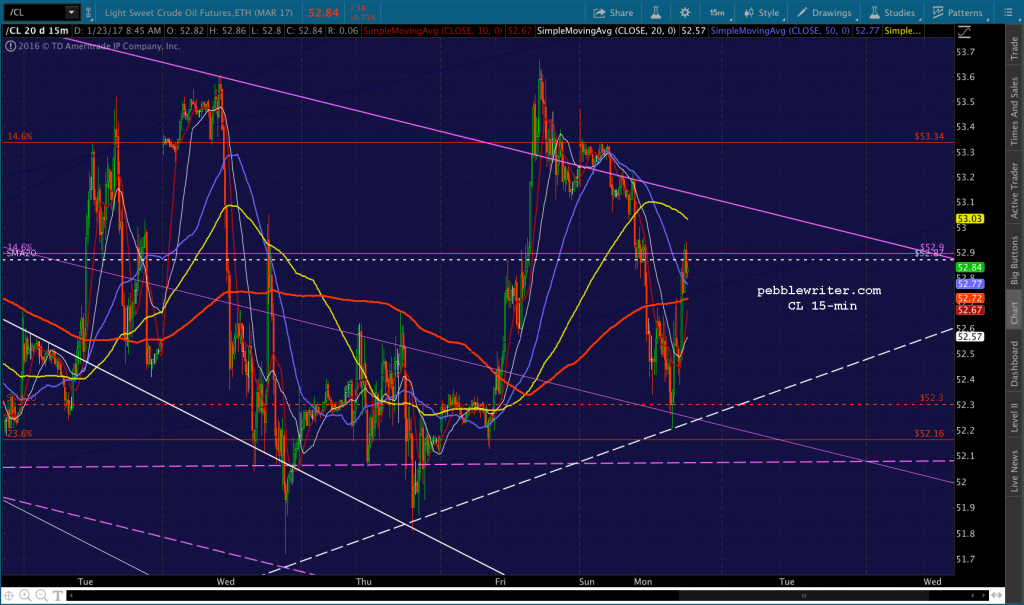Viewport: 1024px width, 605px height.
Task: Click the scrollbar left arrow near right end
Action: (x=973, y=595)
